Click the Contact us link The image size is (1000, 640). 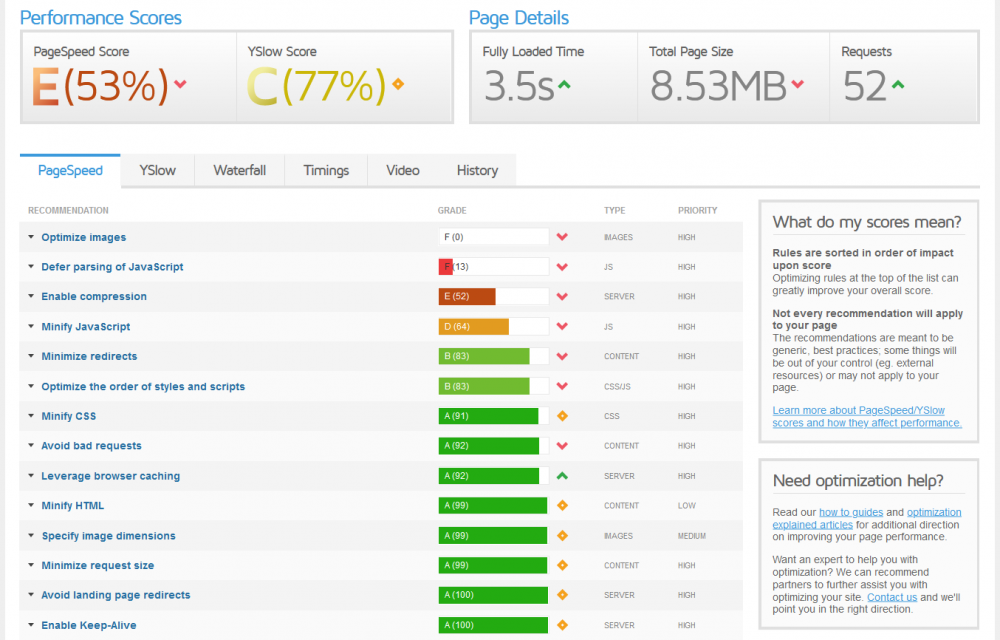(892, 596)
